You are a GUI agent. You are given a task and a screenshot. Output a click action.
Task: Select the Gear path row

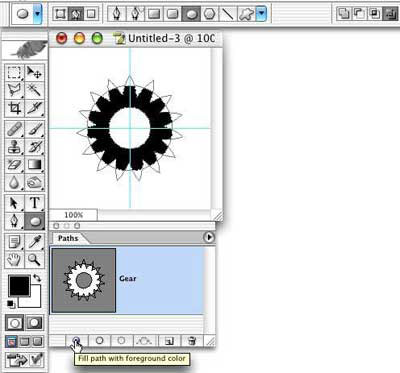point(127,280)
